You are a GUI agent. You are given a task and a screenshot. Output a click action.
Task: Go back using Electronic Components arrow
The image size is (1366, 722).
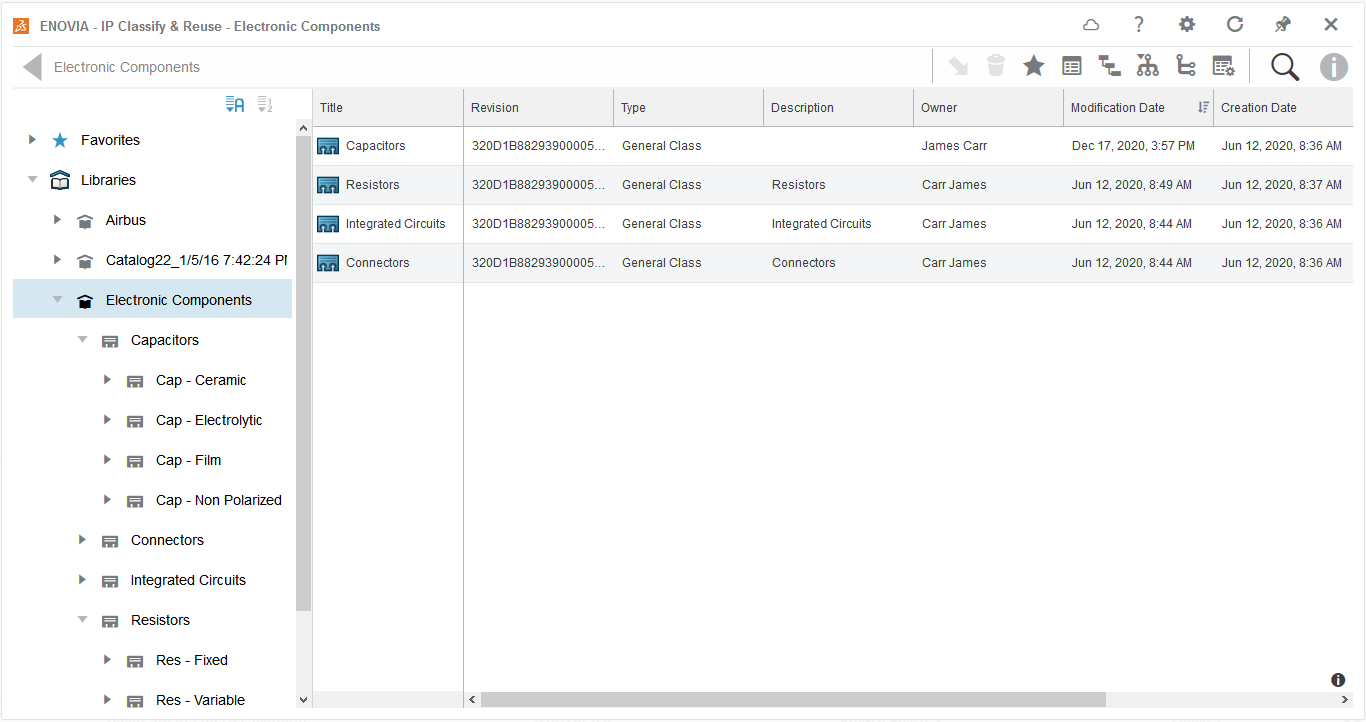pyautogui.click(x=32, y=67)
